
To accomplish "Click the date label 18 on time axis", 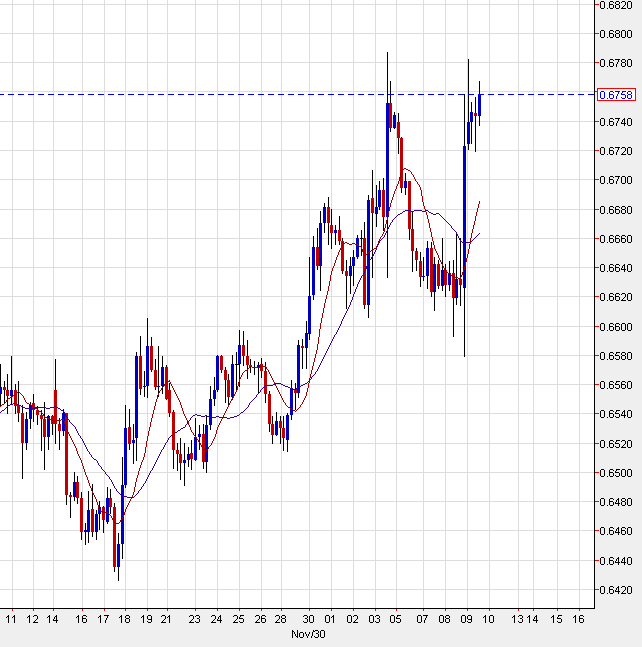I will pyautogui.click(x=124, y=619).
